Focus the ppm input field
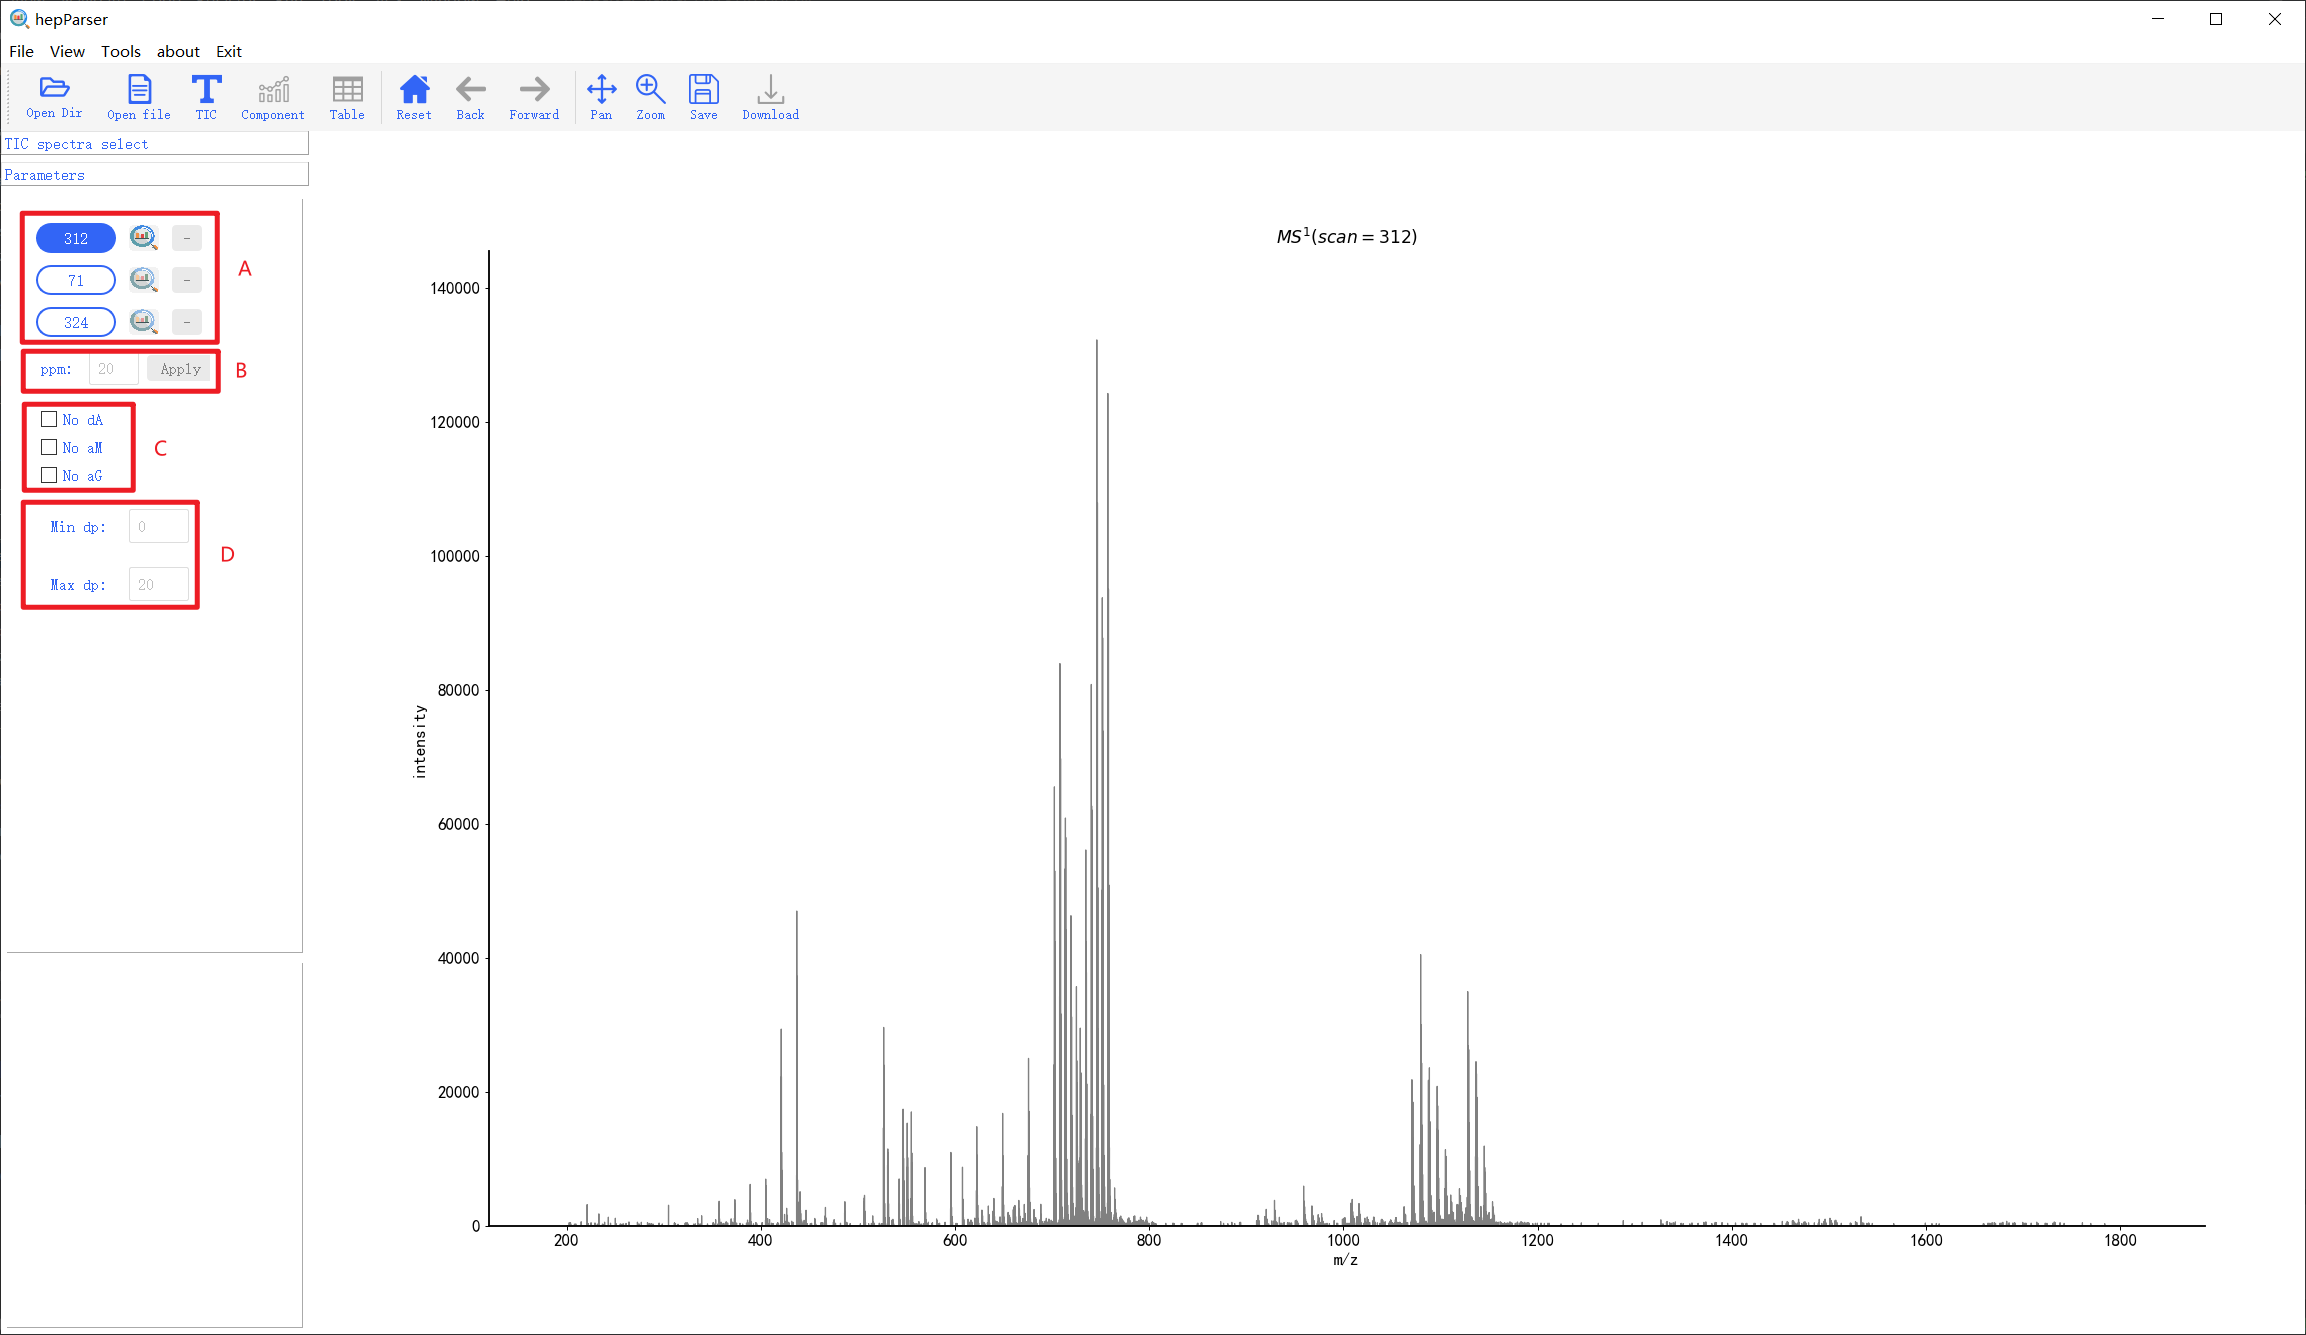The height and width of the screenshot is (1335, 2306). point(113,369)
